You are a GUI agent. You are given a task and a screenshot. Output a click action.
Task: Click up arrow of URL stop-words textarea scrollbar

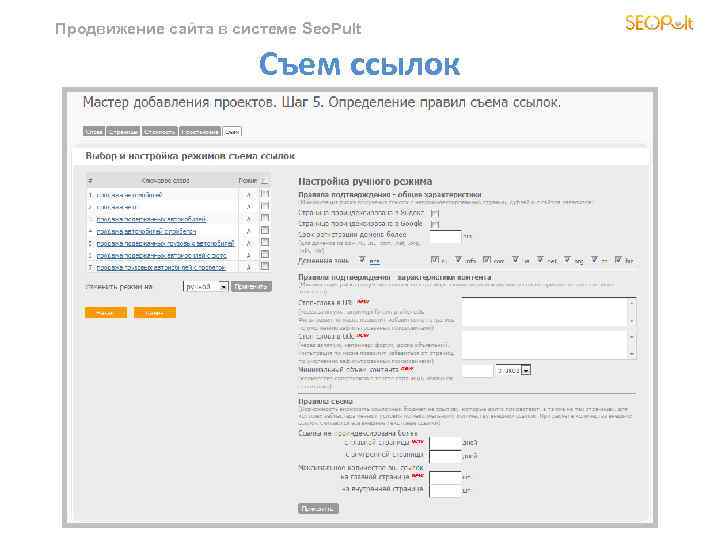click(x=632, y=303)
